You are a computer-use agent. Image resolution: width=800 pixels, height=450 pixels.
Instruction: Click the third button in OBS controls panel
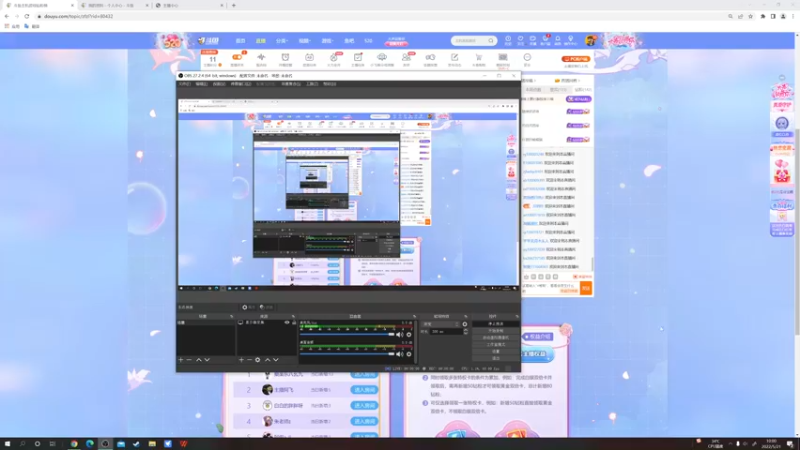[x=495, y=338]
